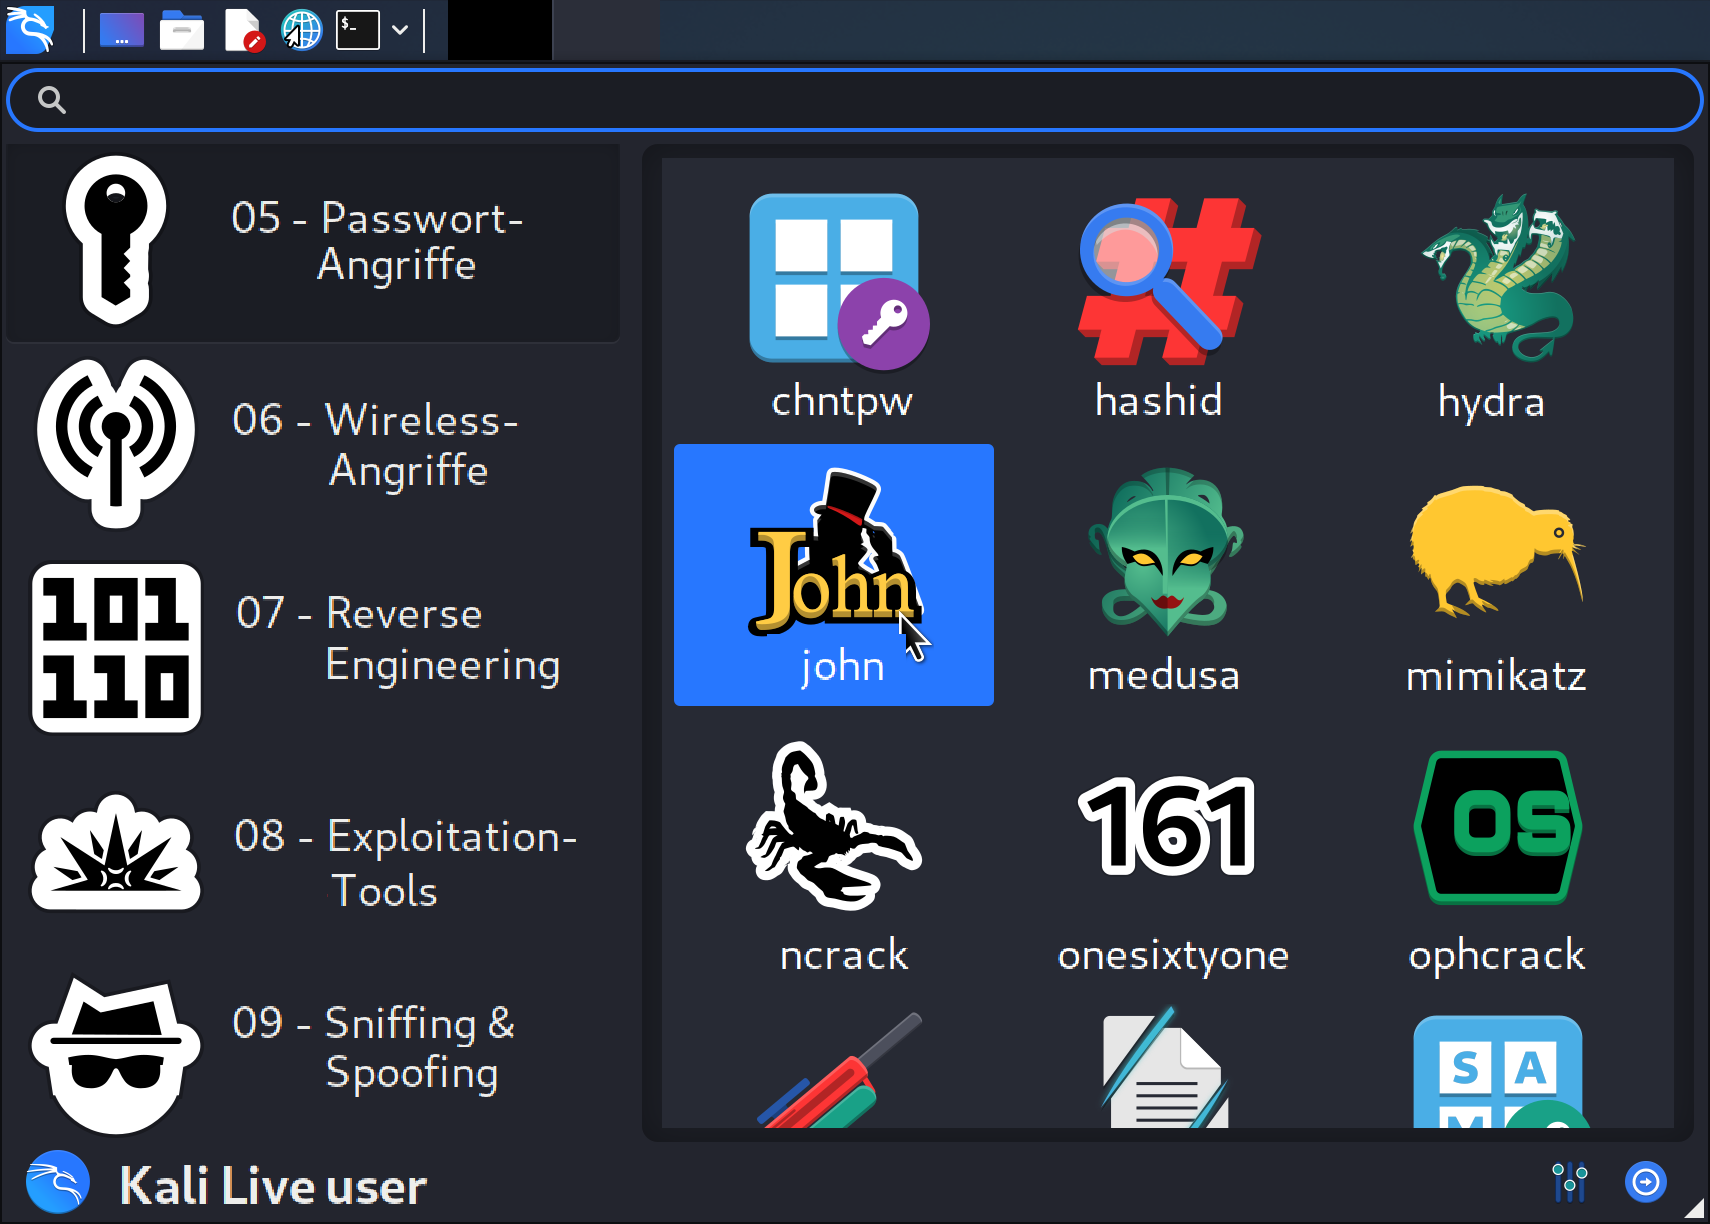Screen dimensions: 1710x1224
Task: Select 05 - Passwort-Angriffe category
Action: coord(314,242)
